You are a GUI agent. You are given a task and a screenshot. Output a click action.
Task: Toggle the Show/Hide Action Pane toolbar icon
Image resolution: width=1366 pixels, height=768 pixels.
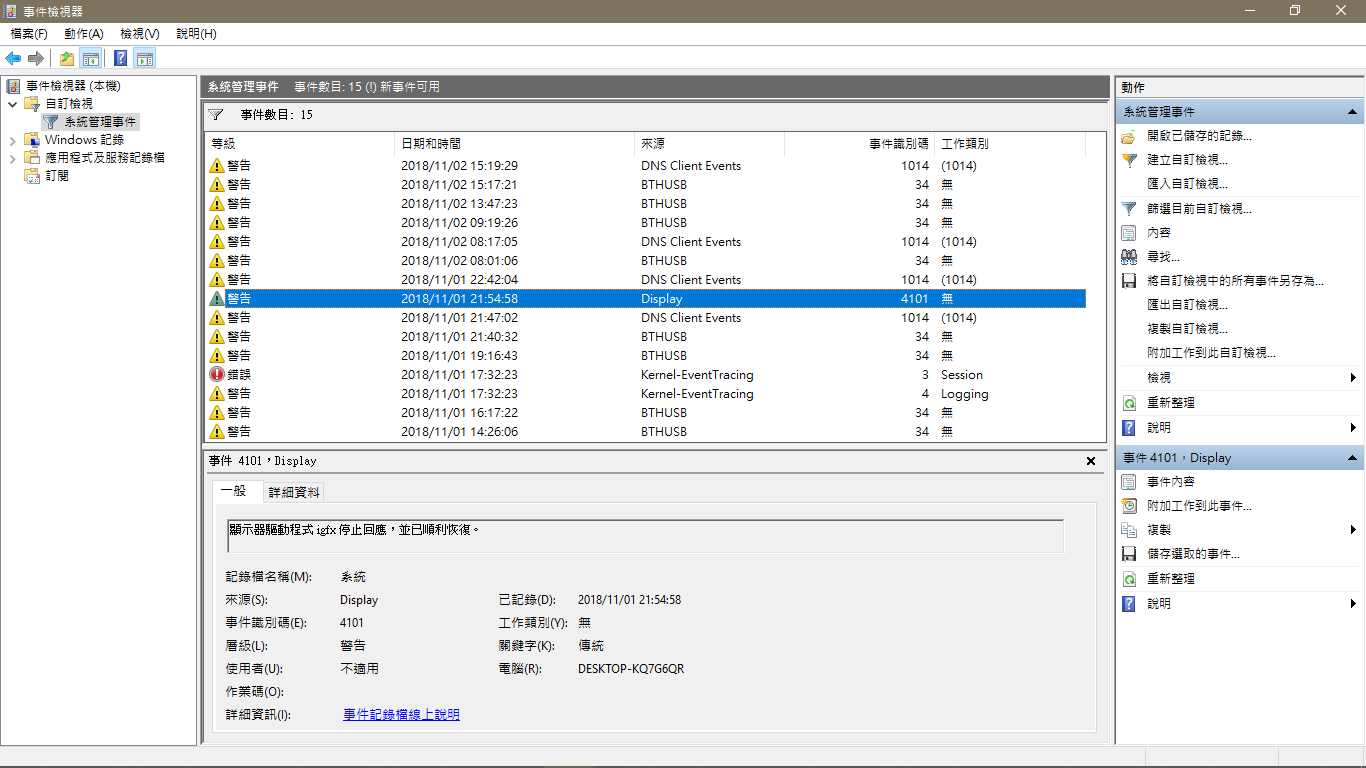[145, 58]
